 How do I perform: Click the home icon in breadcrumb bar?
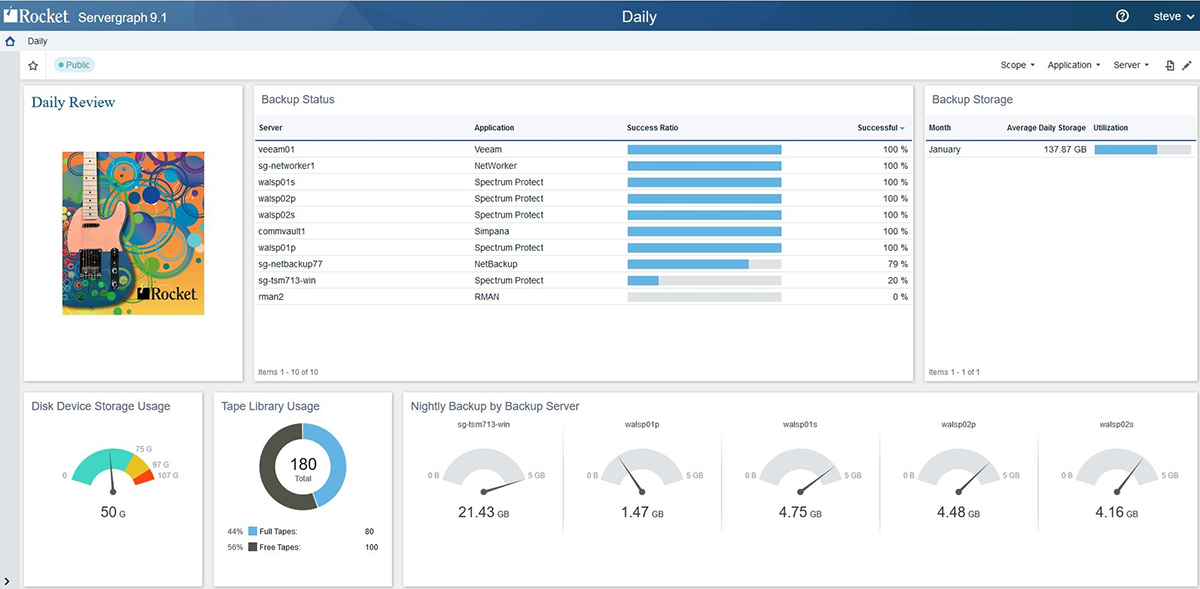click(x=10, y=41)
